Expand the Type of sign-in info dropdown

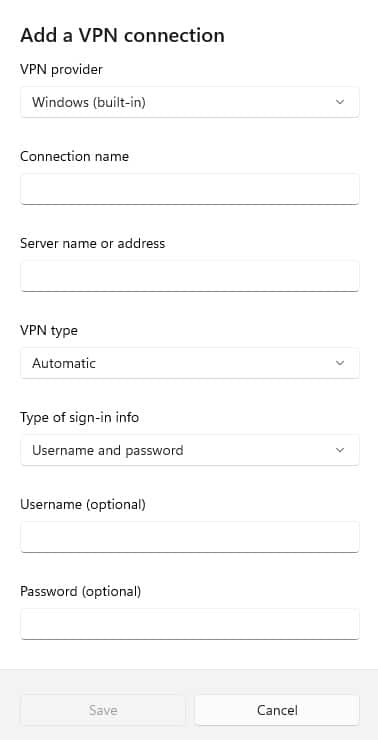(x=190, y=450)
